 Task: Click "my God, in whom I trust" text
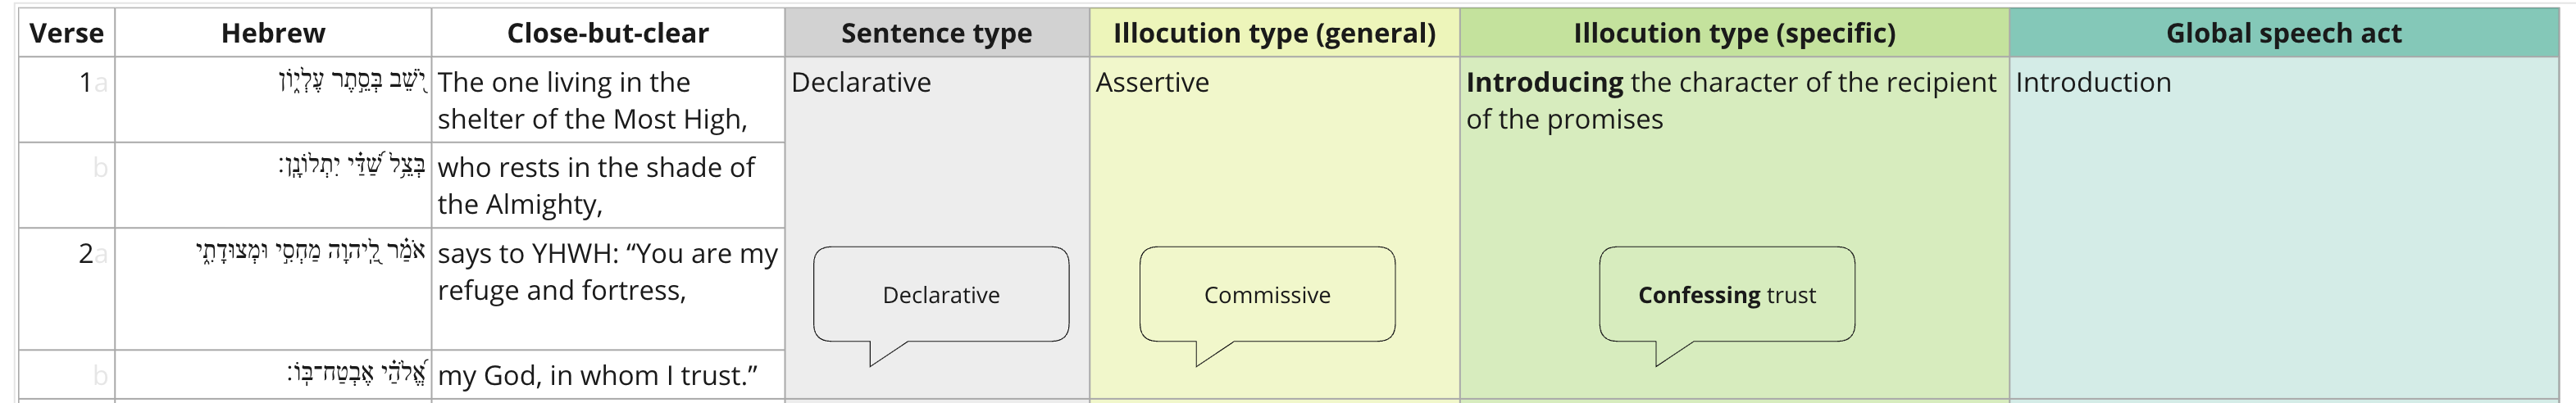coord(597,375)
